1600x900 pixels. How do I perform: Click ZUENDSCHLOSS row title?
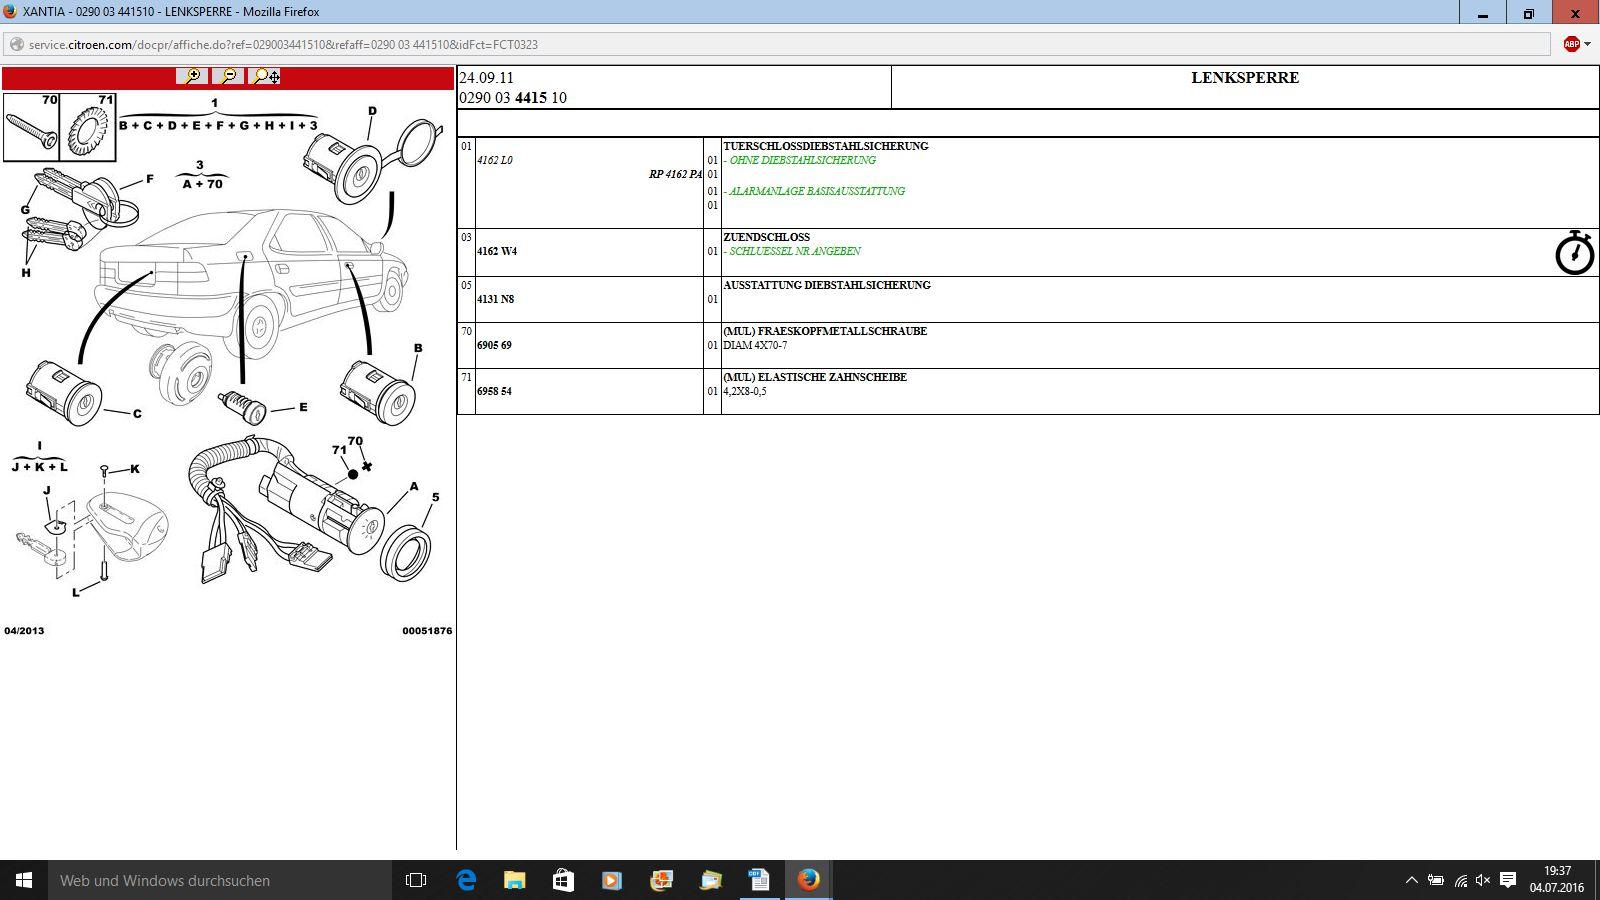point(766,237)
